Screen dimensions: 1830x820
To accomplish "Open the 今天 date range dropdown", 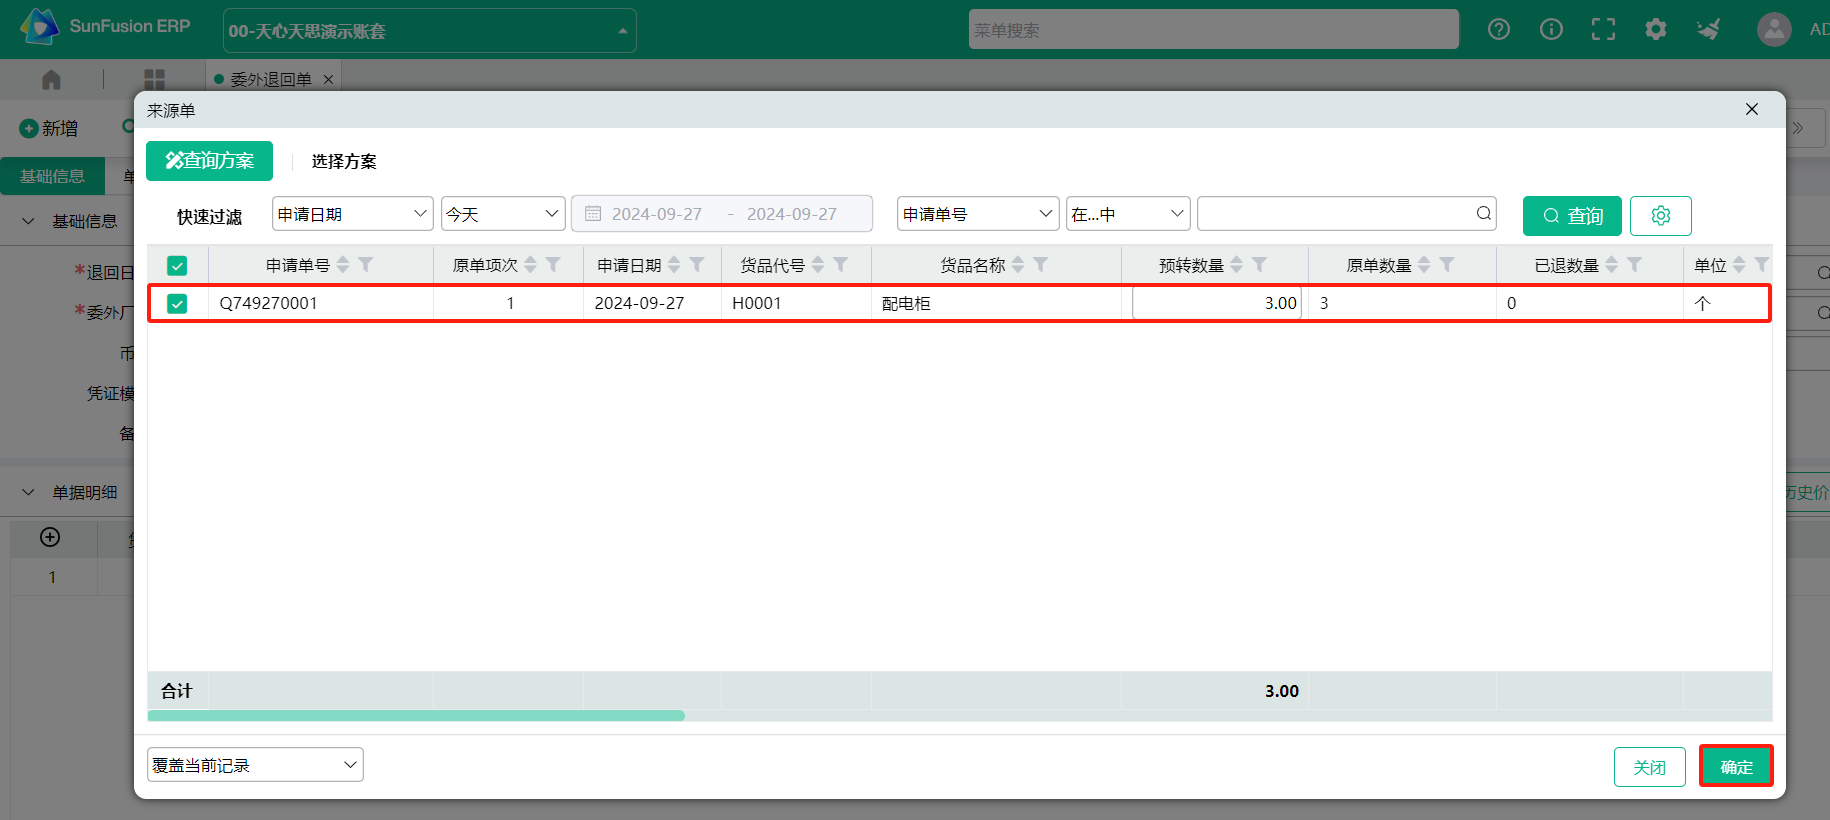I will click(x=503, y=214).
